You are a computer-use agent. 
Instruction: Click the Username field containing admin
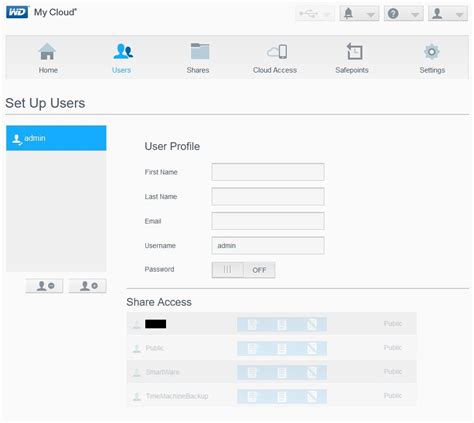coord(268,246)
